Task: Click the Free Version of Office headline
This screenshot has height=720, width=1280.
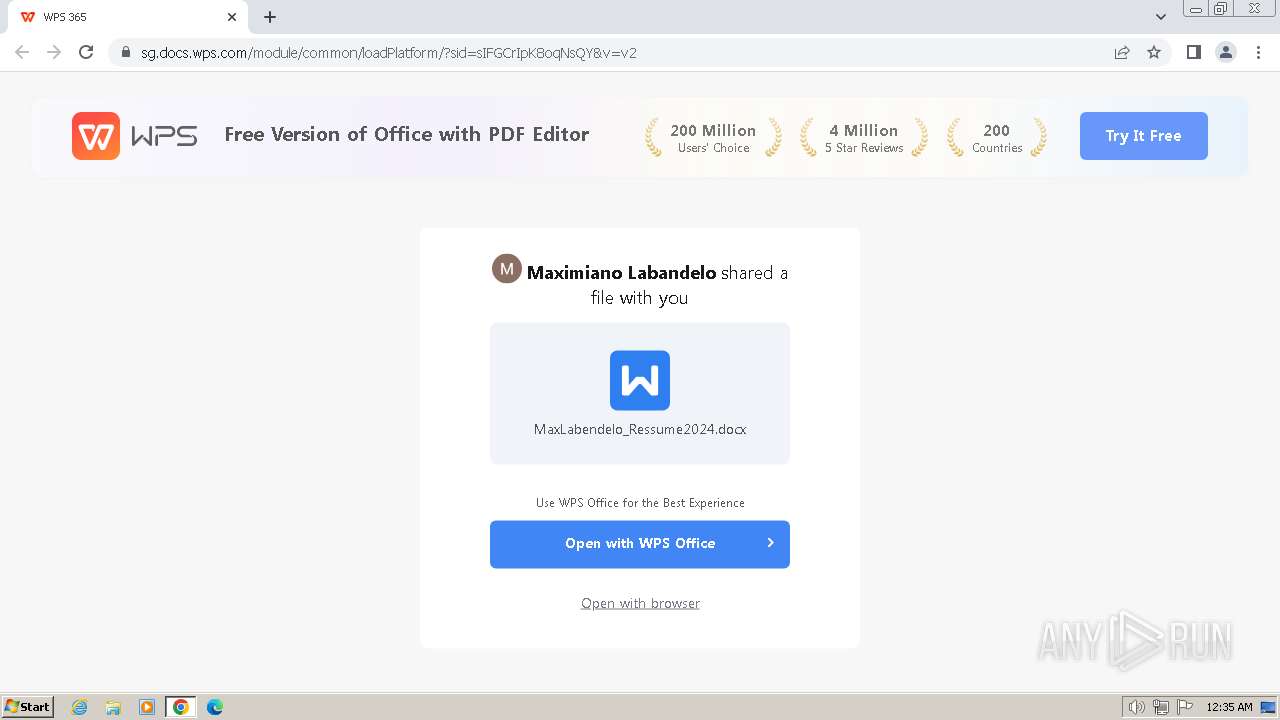Action: [x=407, y=135]
